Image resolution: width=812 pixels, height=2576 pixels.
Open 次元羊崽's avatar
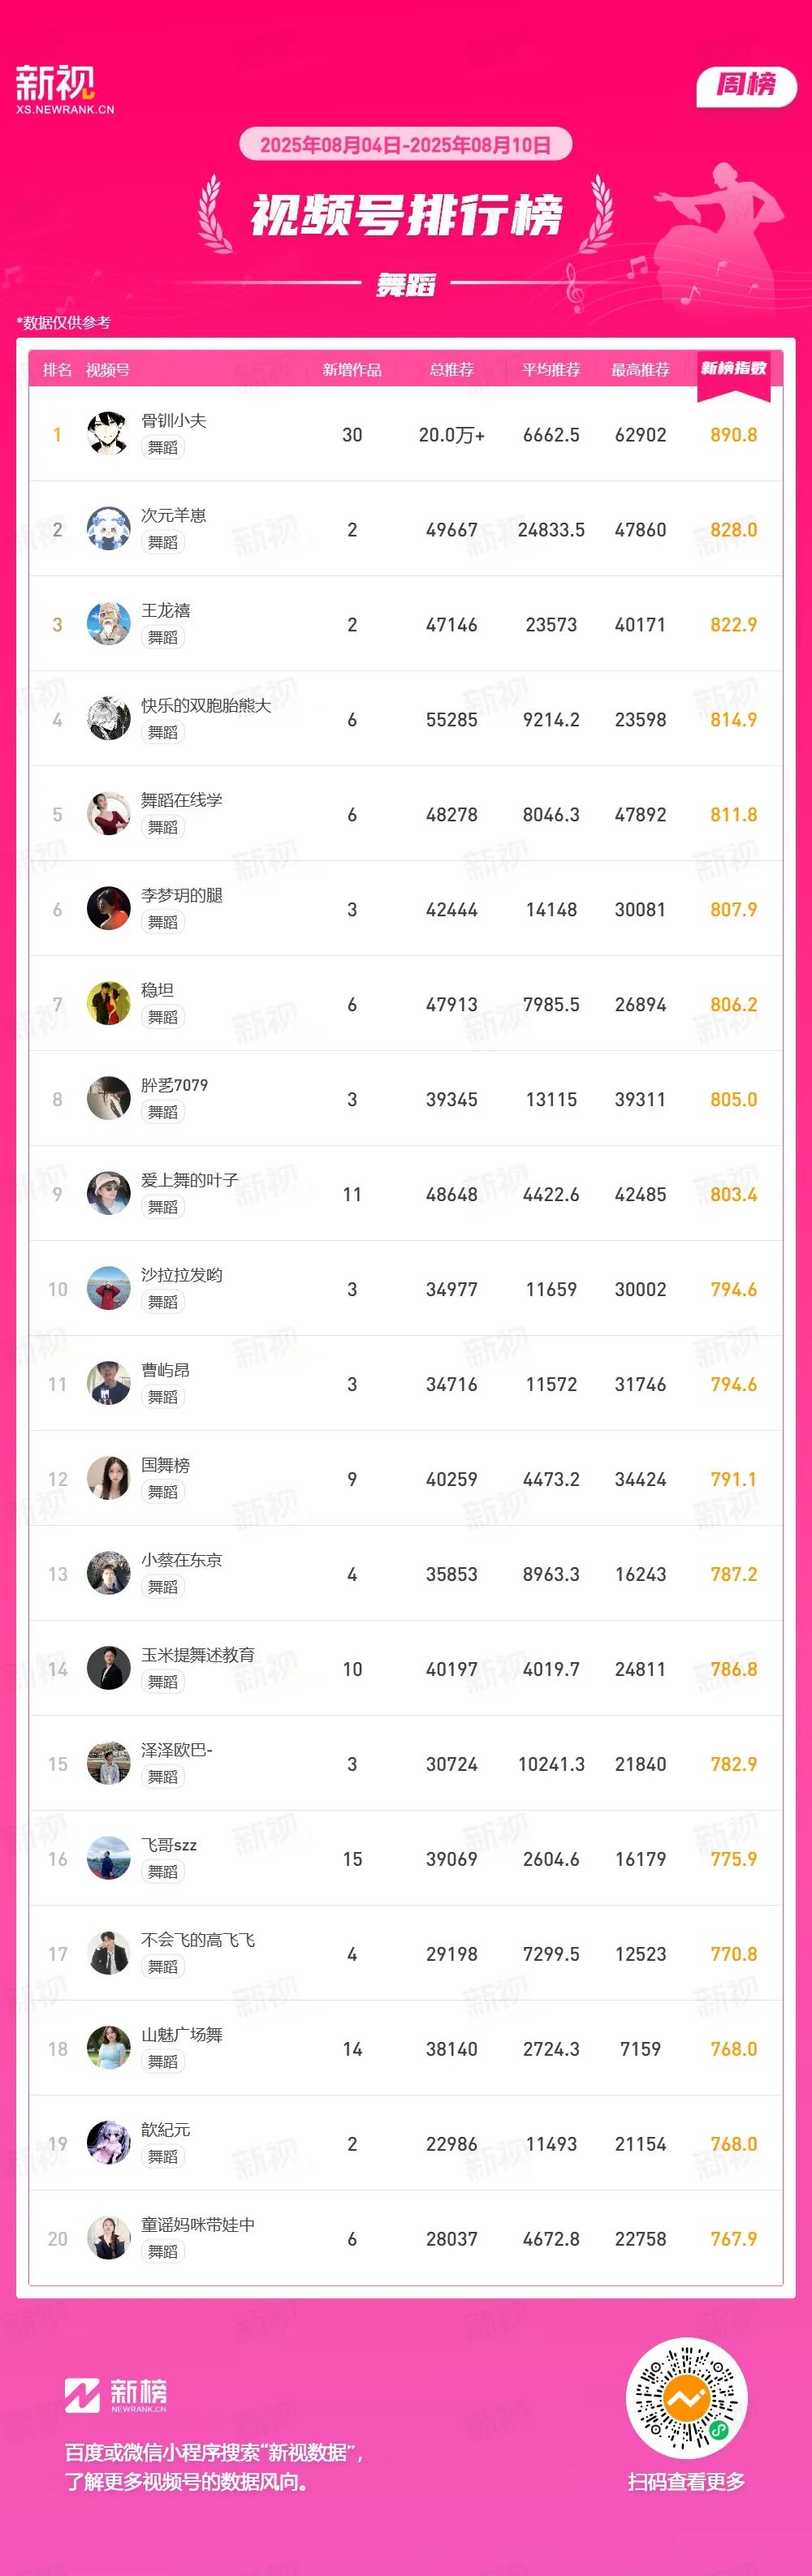click(x=108, y=528)
